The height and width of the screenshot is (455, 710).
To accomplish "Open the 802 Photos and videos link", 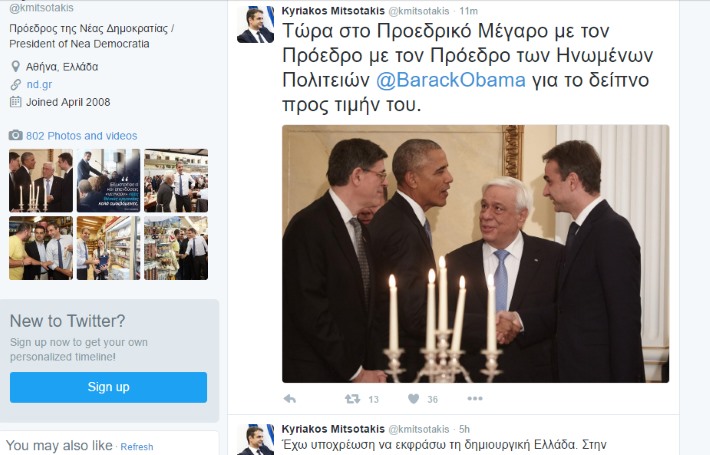I will click(82, 136).
